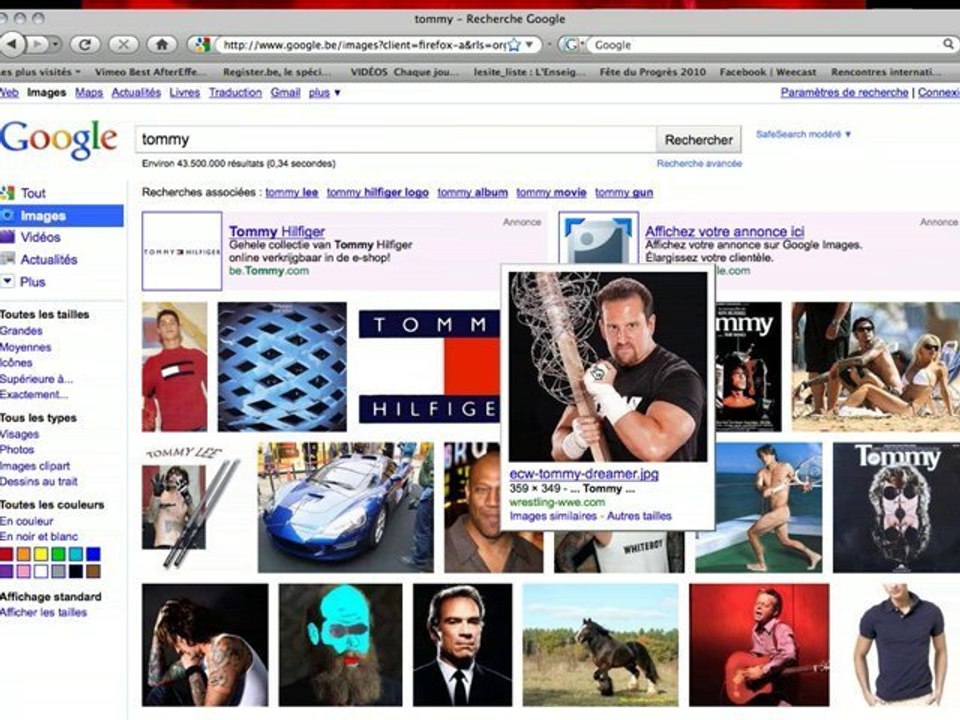Filter by En noir et blanc
This screenshot has width=960, height=720.
pos(39,536)
